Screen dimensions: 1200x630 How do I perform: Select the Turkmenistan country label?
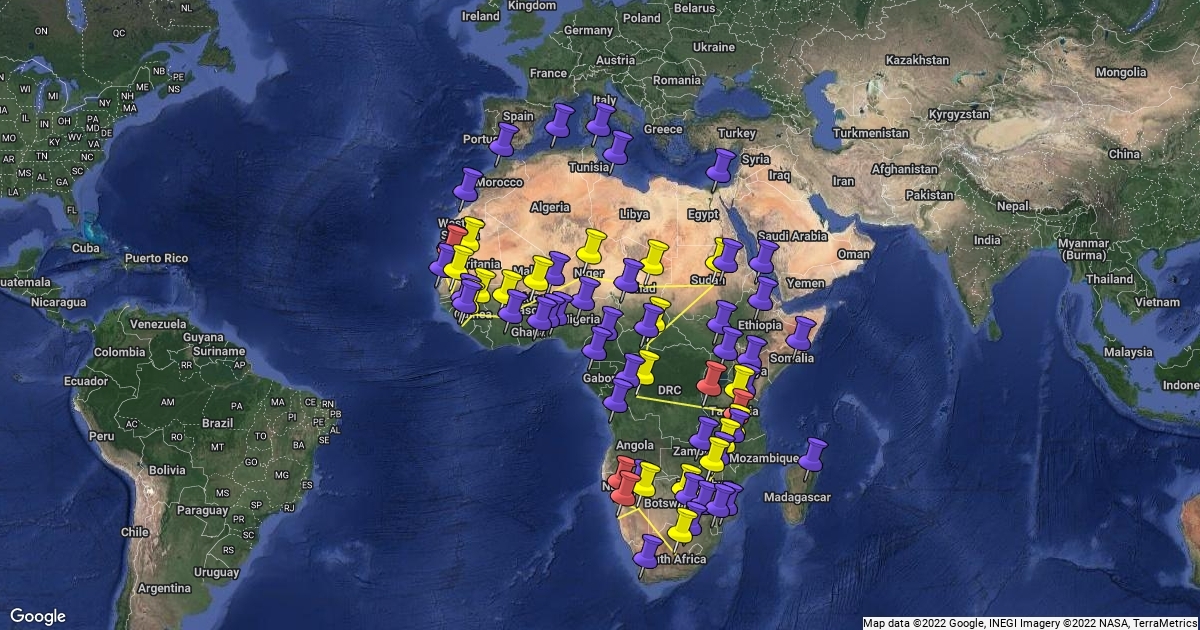871,133
